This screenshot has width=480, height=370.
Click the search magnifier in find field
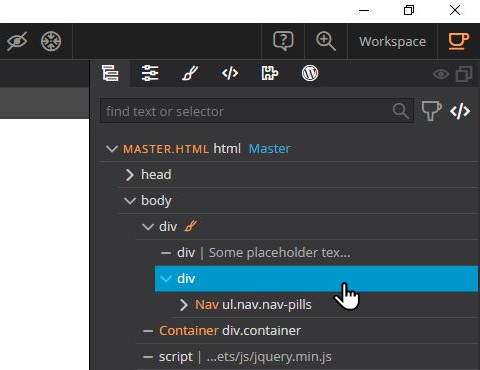tap(400, 111)
